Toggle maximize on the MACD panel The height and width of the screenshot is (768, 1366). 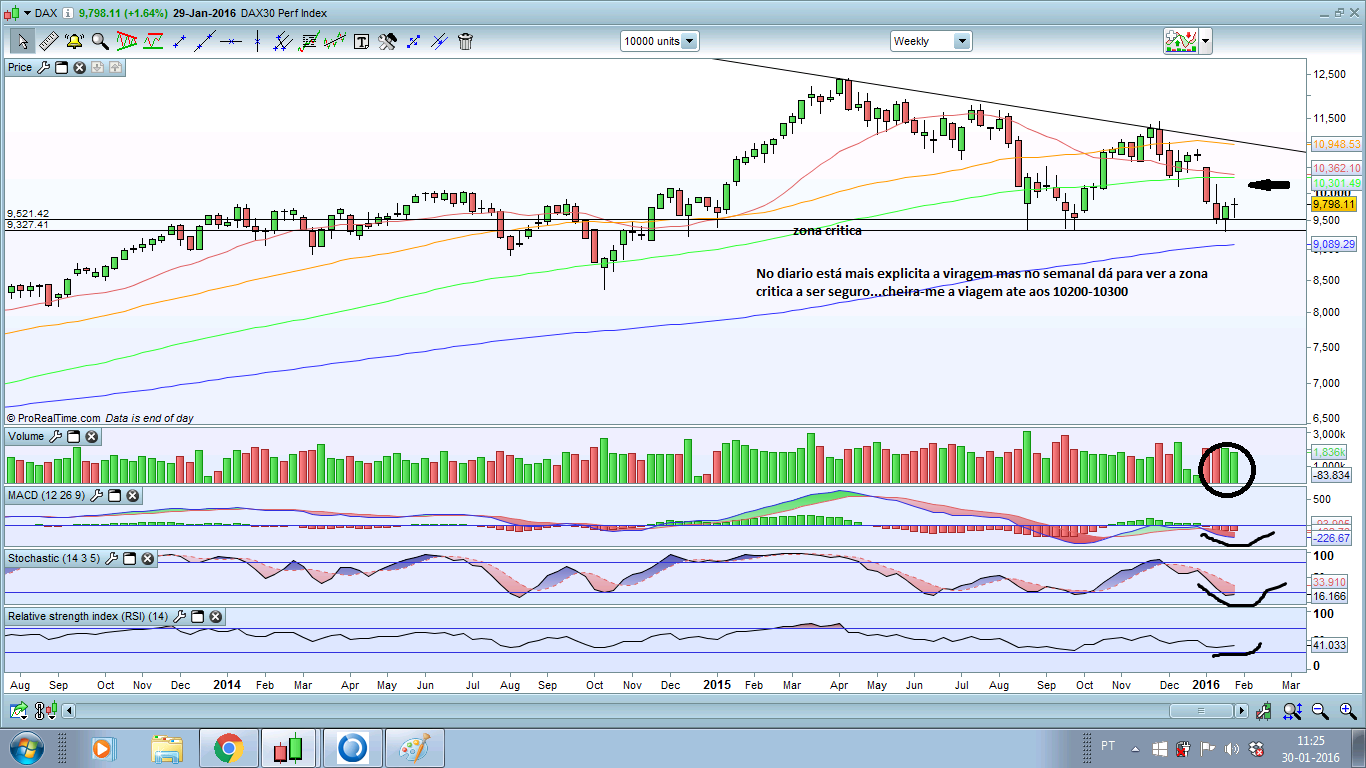point(114,496)
